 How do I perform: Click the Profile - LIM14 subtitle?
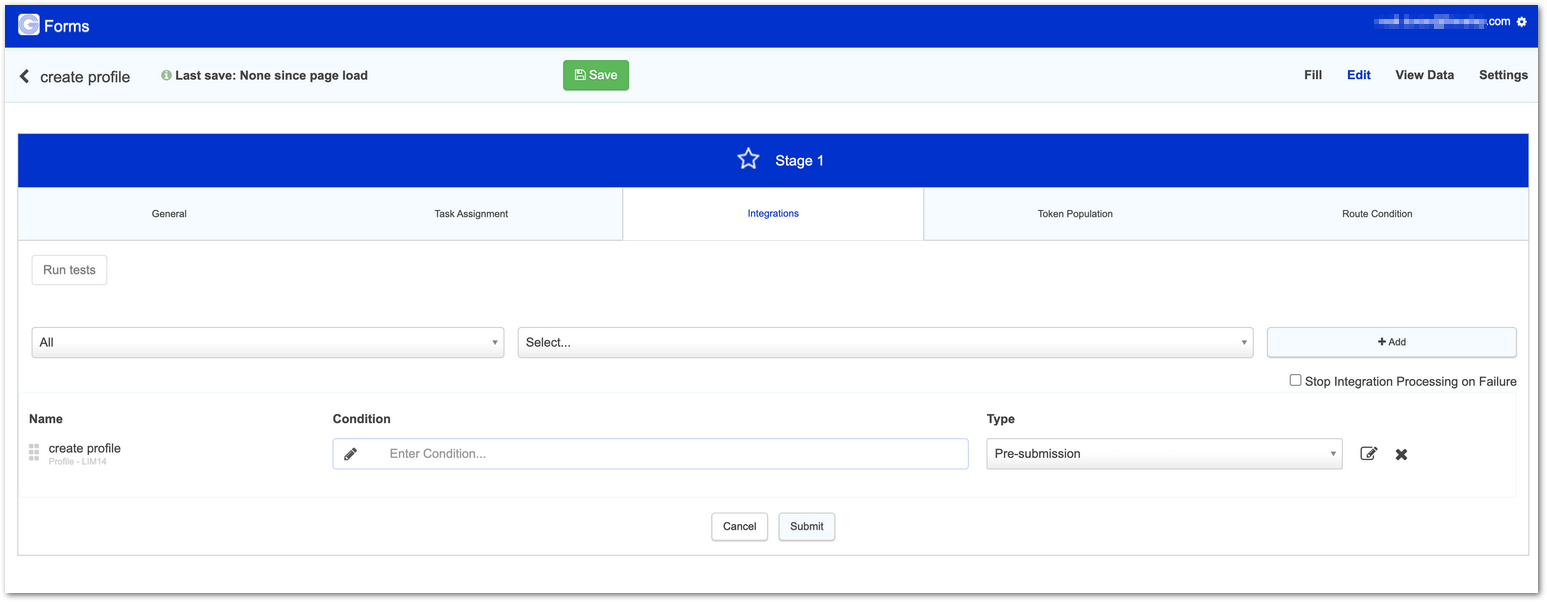[x=78, y=461]
